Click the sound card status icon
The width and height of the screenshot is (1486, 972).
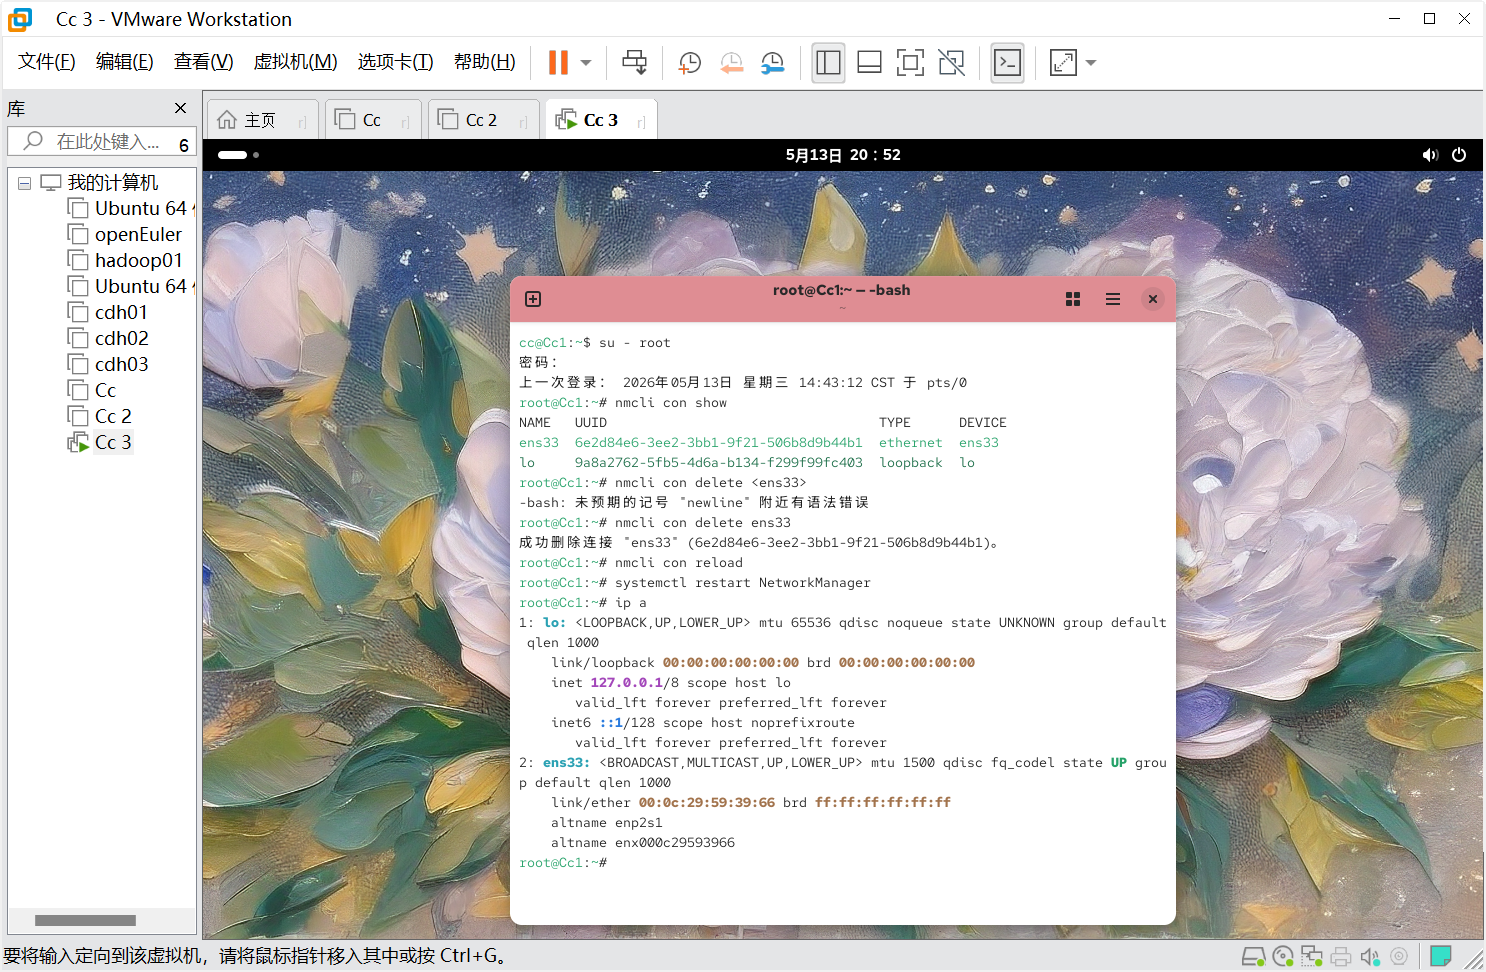pos(1370,957)
